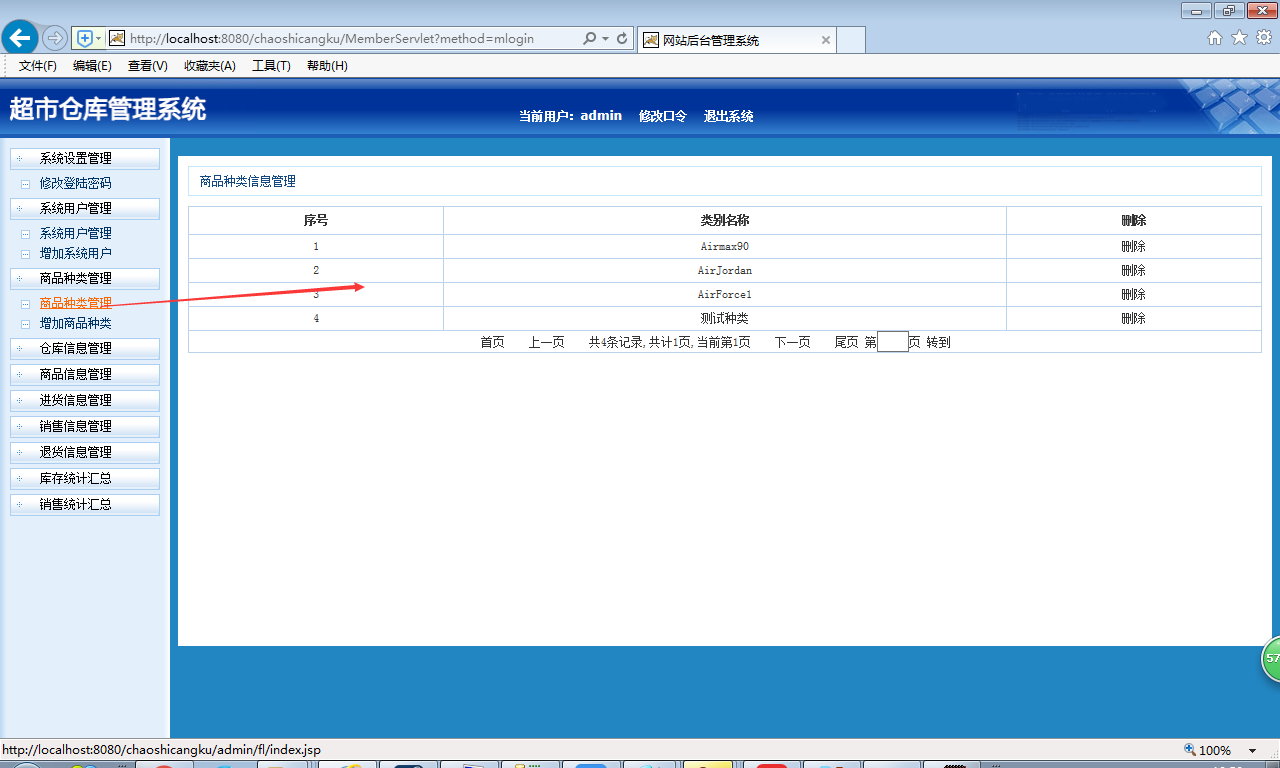Image resolution: width=1280 pixels, height=768 pixels.
Task: Open sidebar link 系统用户管理 under users
Action: 75,234
